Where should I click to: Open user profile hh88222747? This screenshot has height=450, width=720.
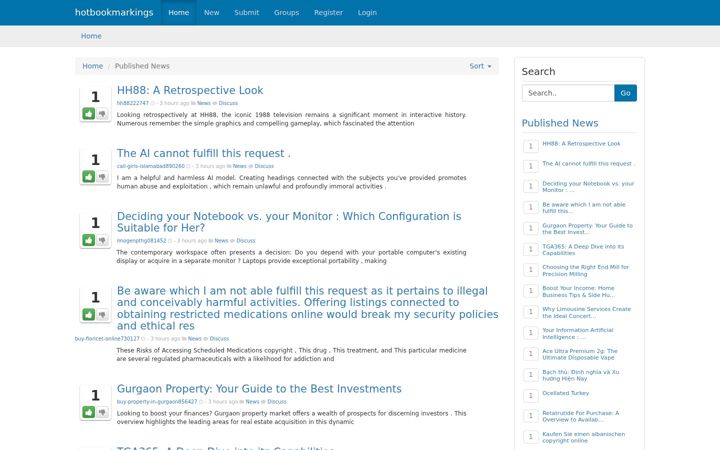click(x=133, y=103)
